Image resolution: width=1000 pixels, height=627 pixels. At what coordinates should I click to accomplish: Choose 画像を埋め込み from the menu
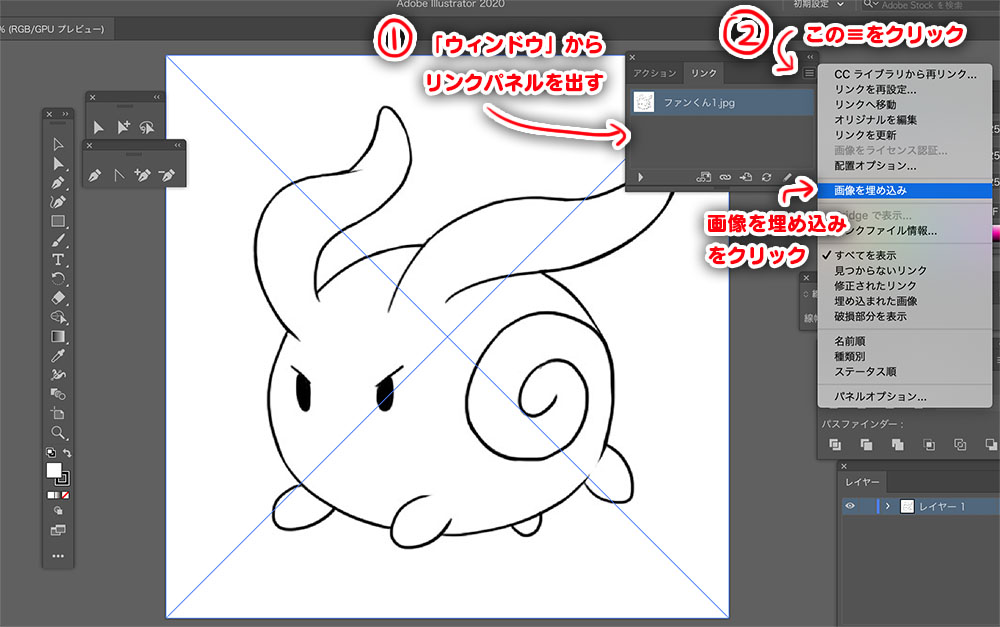tap(904, 190)
